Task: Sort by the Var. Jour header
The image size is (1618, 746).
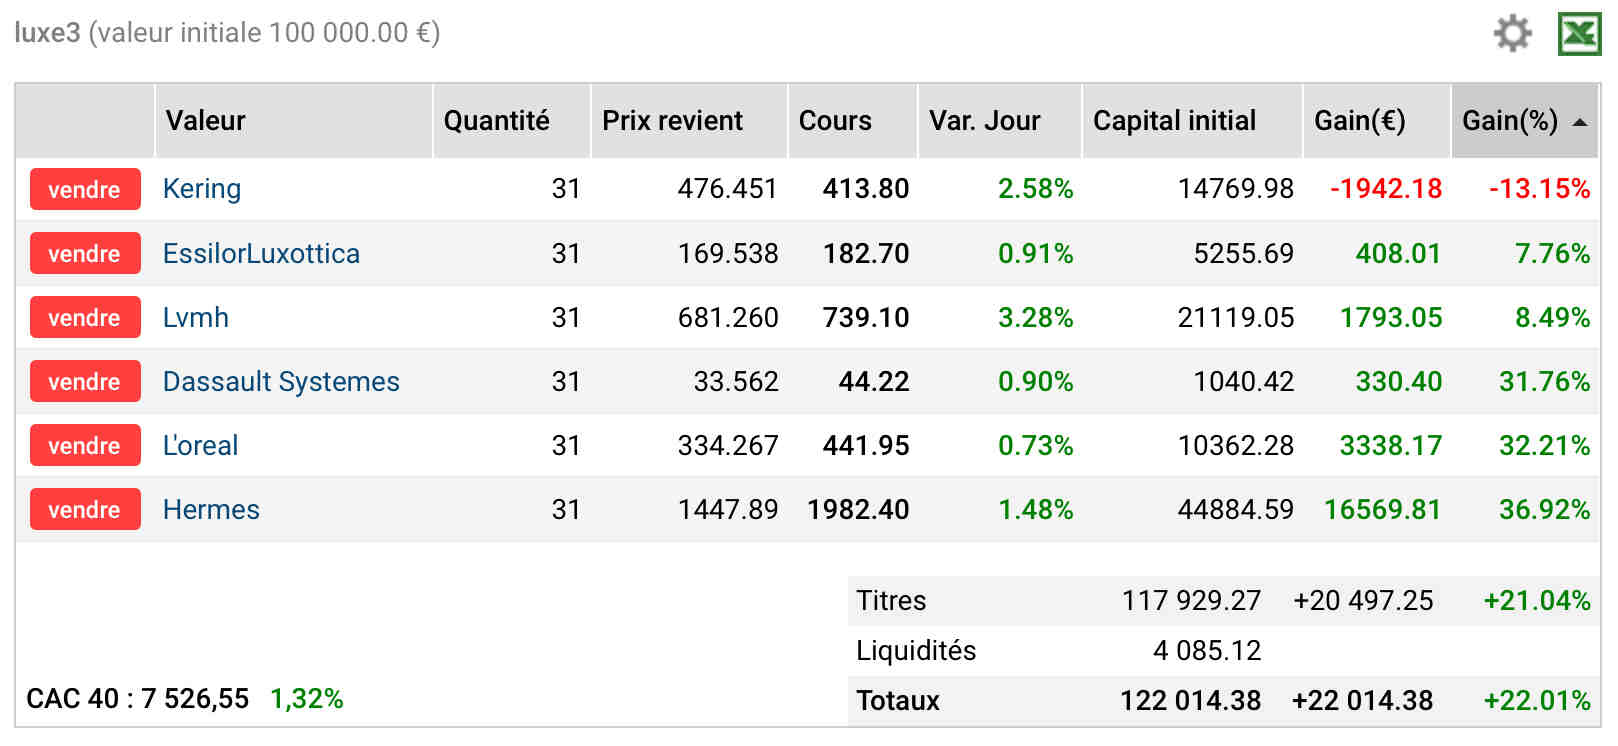Action: [x=1000, y=121]
